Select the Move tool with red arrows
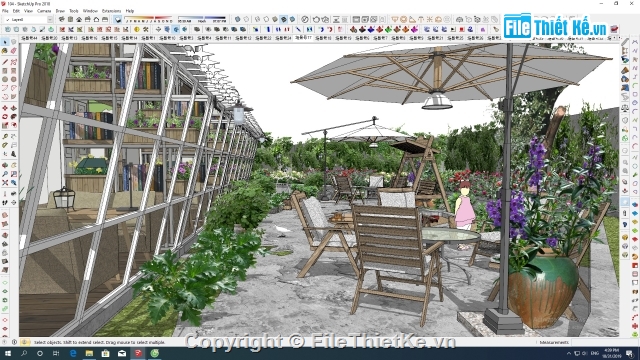The width and height of the screenshot is (640, 360). coord(5,108)
